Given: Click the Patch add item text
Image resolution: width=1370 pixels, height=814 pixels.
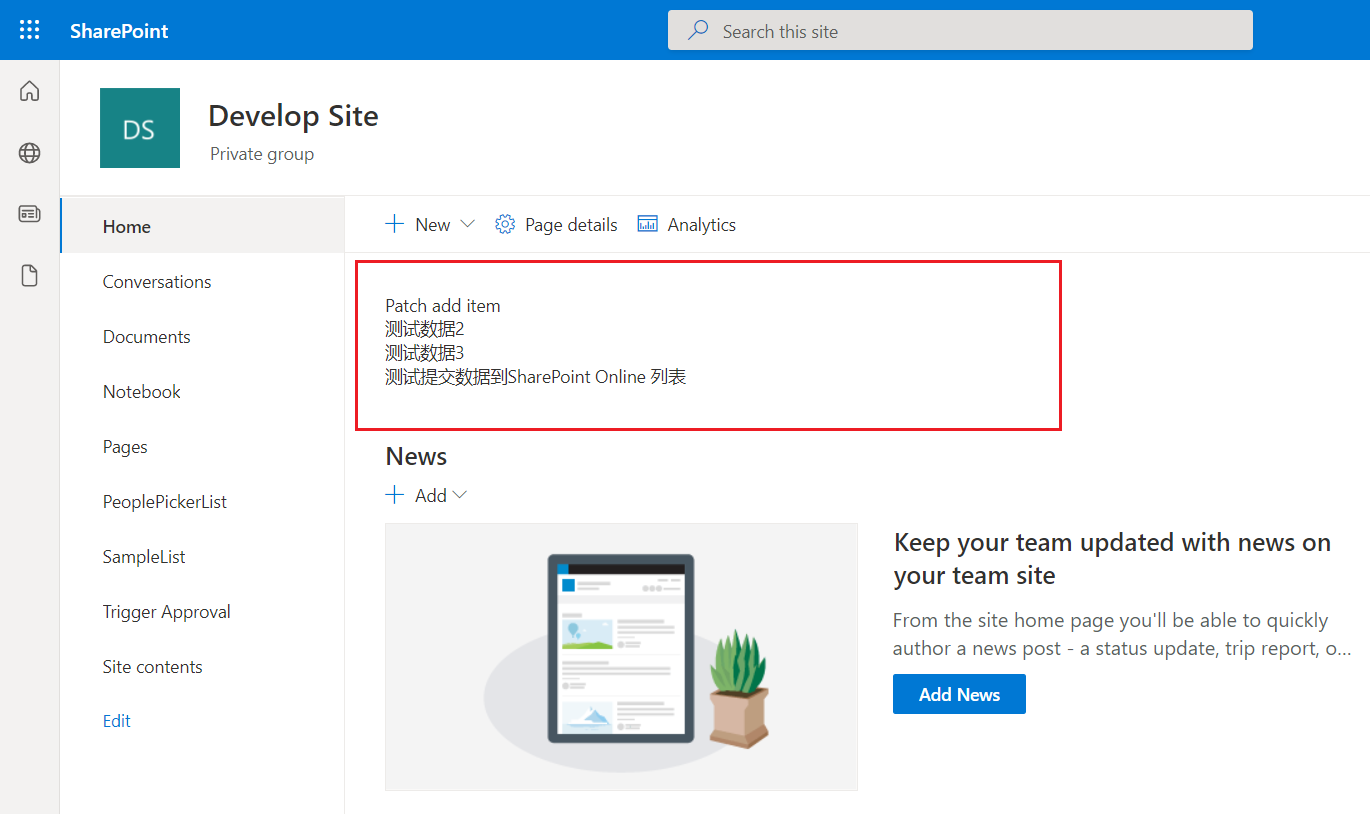Looking at the screenshot, I should pos(443,306).
